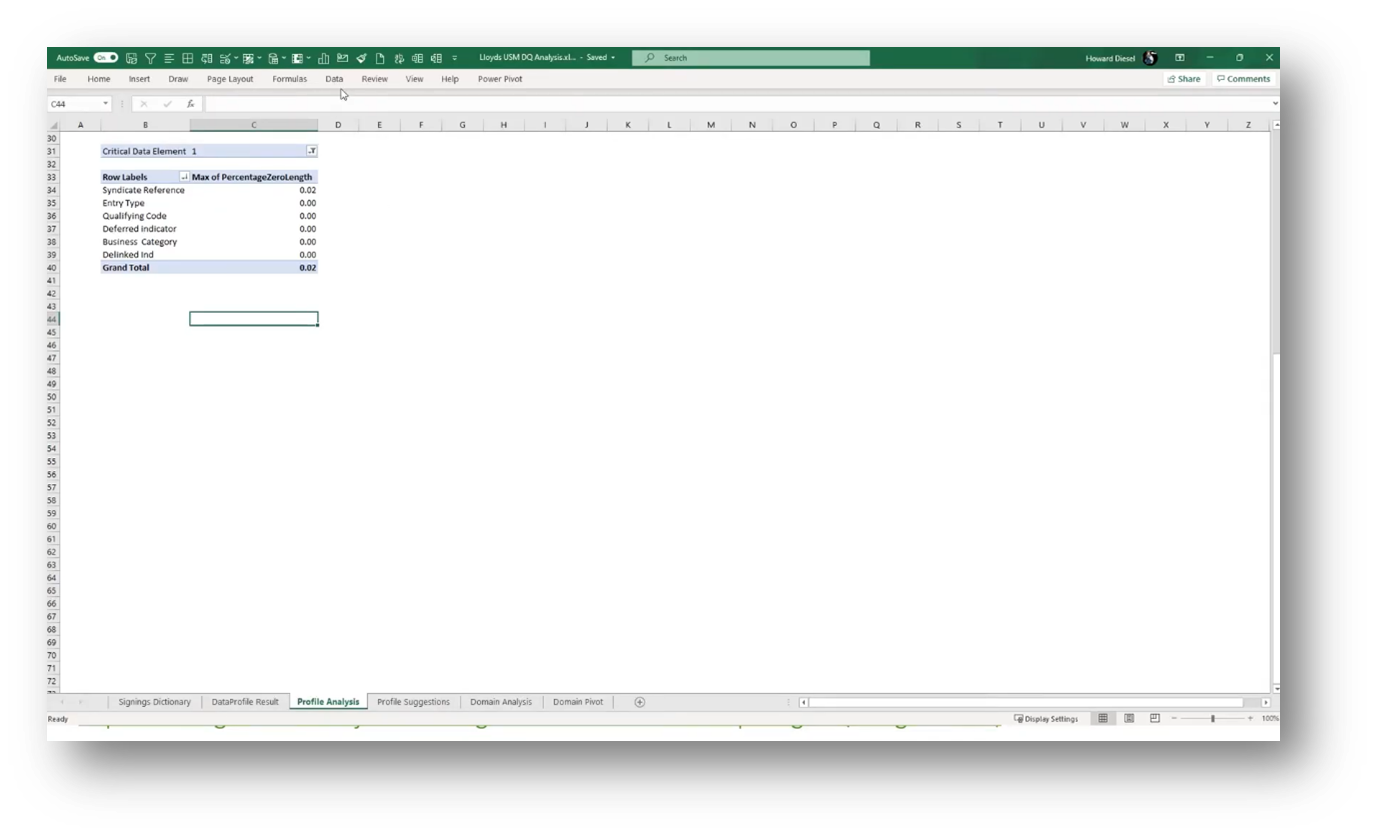The width and height of the screenshot is (1375, 836).
Task: Click the Share button
Action: tap(1184, 79)
